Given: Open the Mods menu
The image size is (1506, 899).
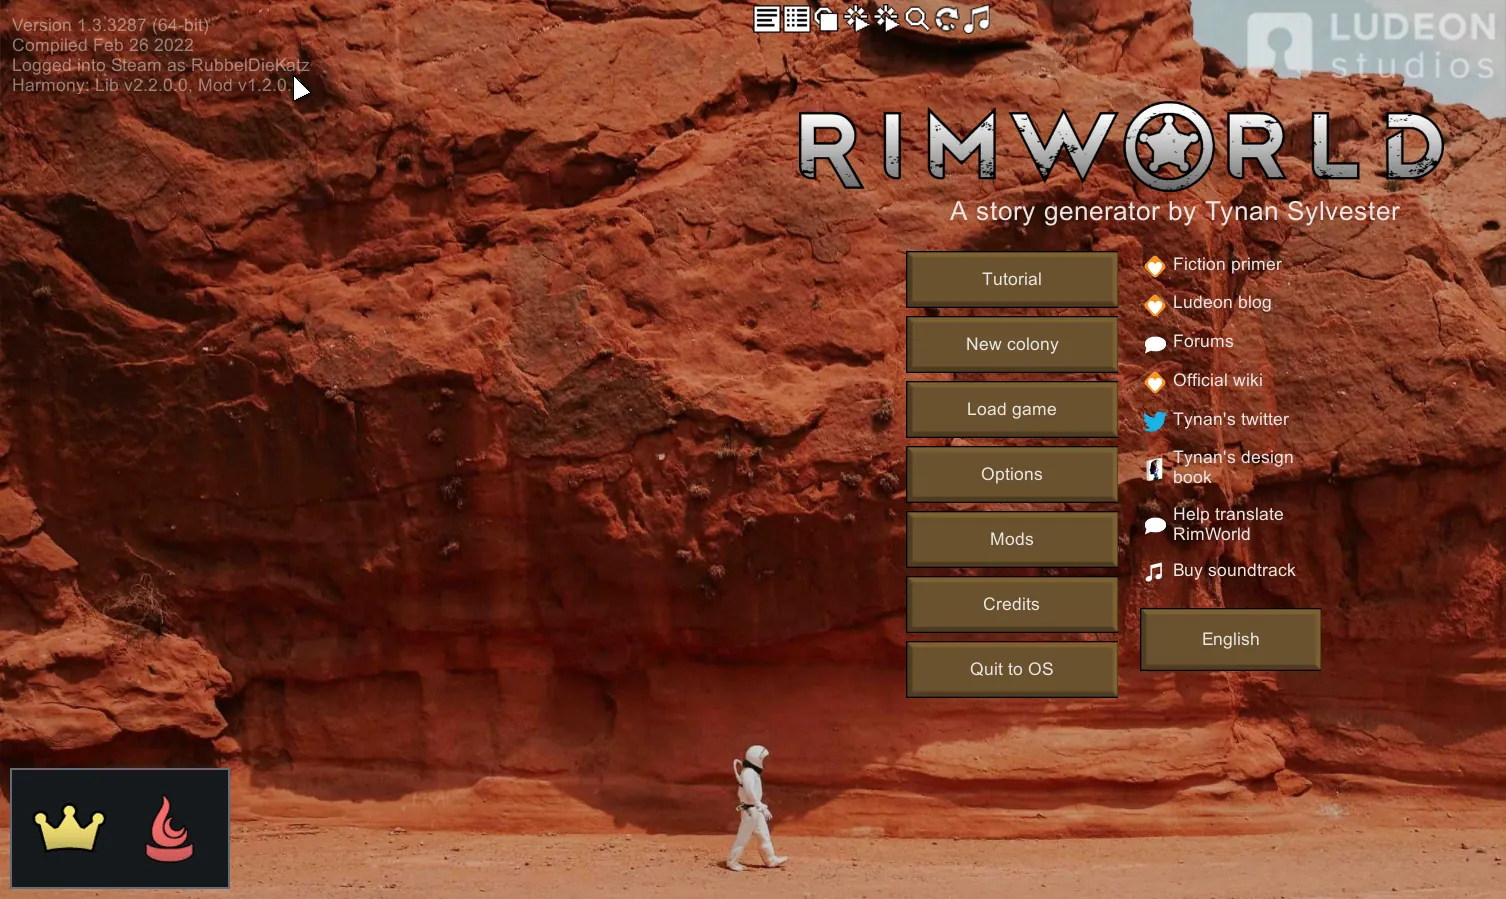Looking at the screenshot, I should pos(1011,539).
